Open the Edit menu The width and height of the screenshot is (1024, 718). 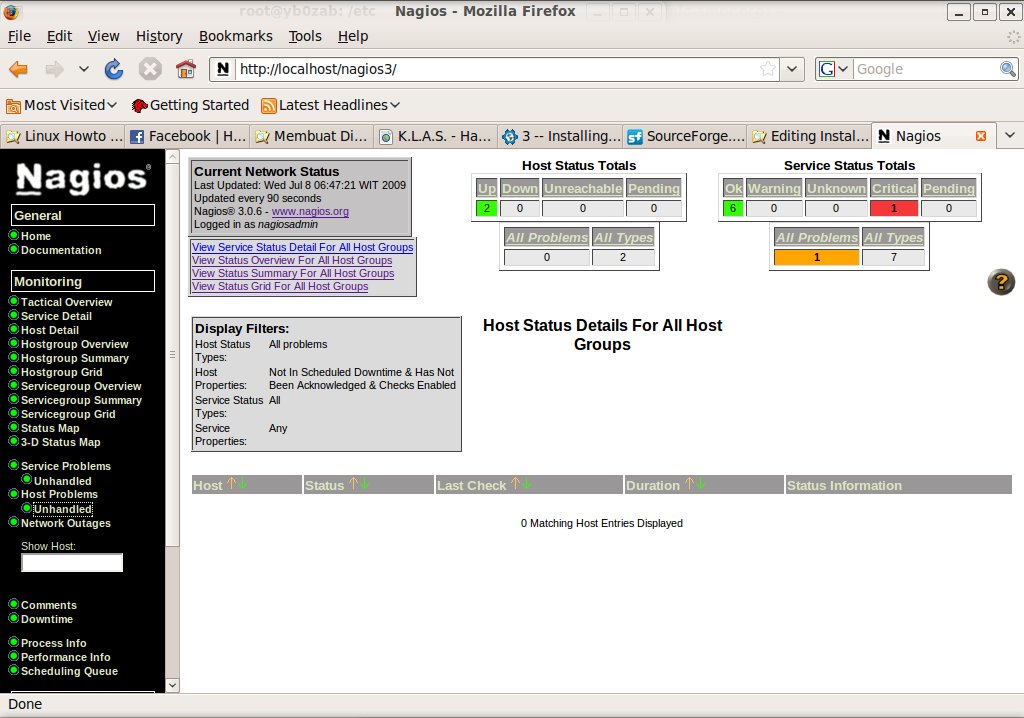59,36
